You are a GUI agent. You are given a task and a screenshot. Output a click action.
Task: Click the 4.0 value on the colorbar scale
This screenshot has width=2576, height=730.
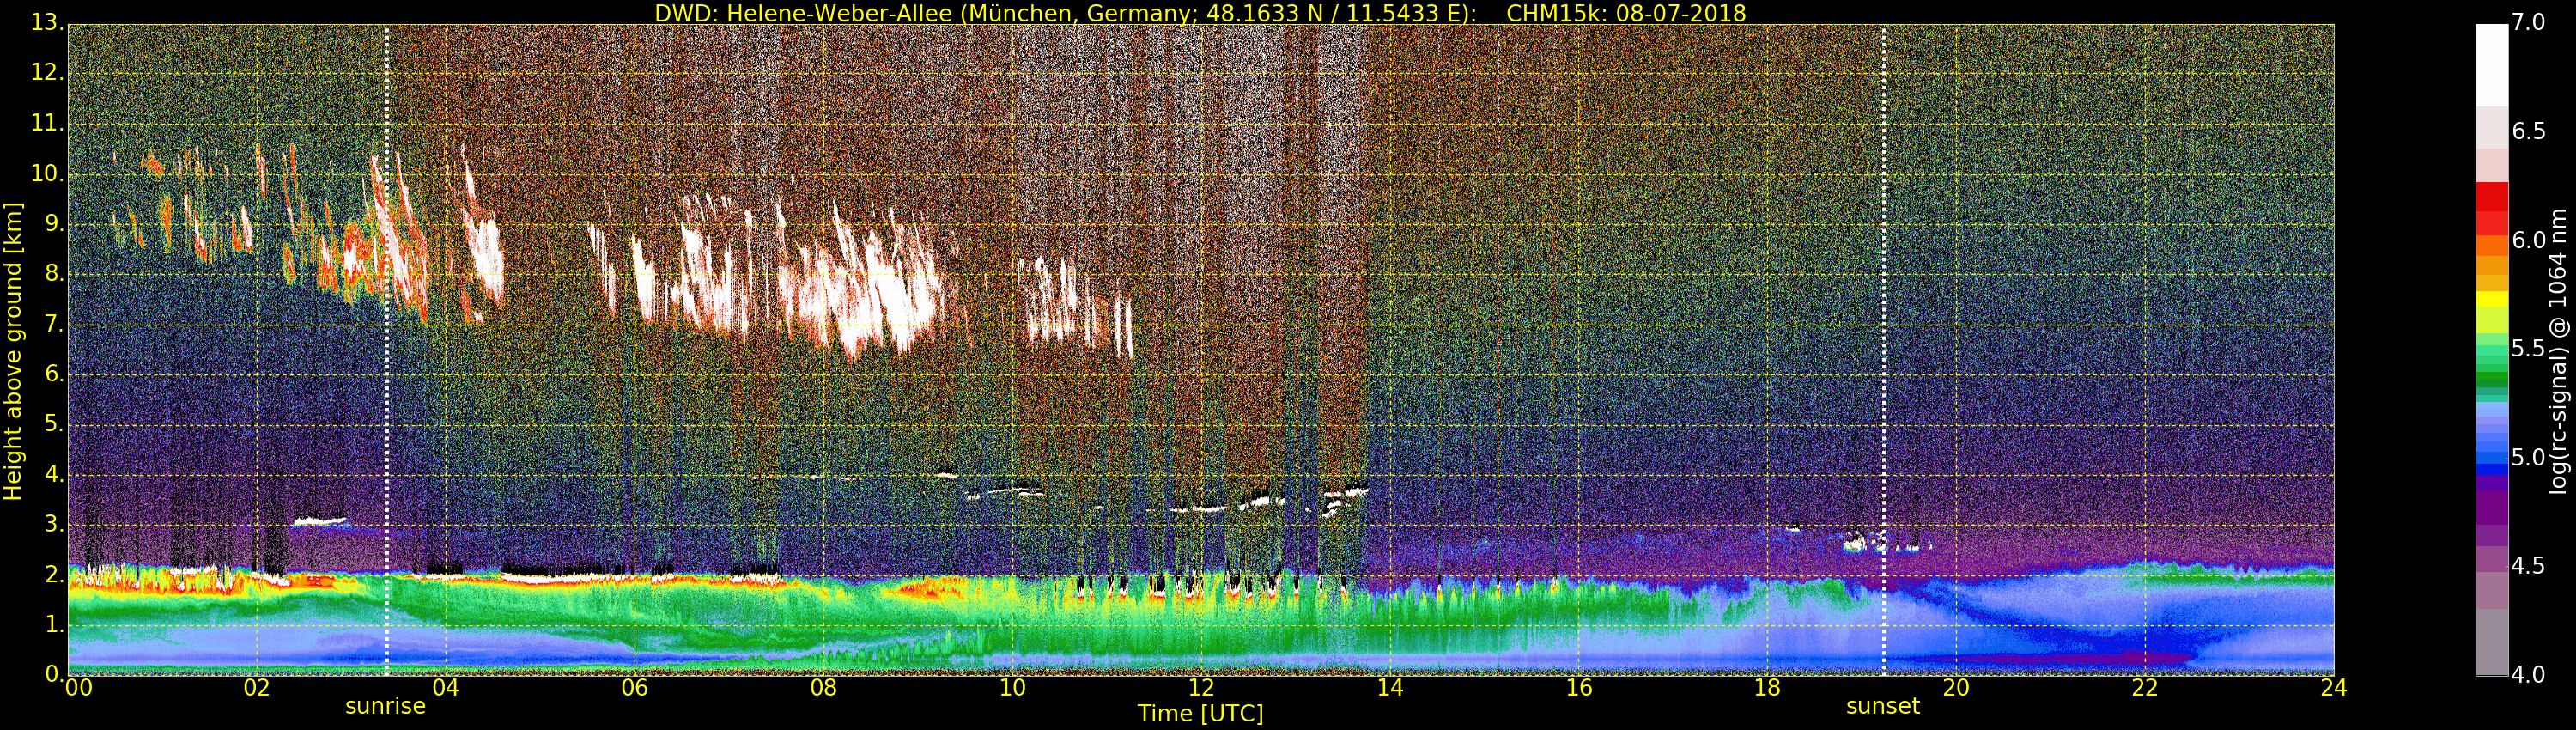point(2529,675)
